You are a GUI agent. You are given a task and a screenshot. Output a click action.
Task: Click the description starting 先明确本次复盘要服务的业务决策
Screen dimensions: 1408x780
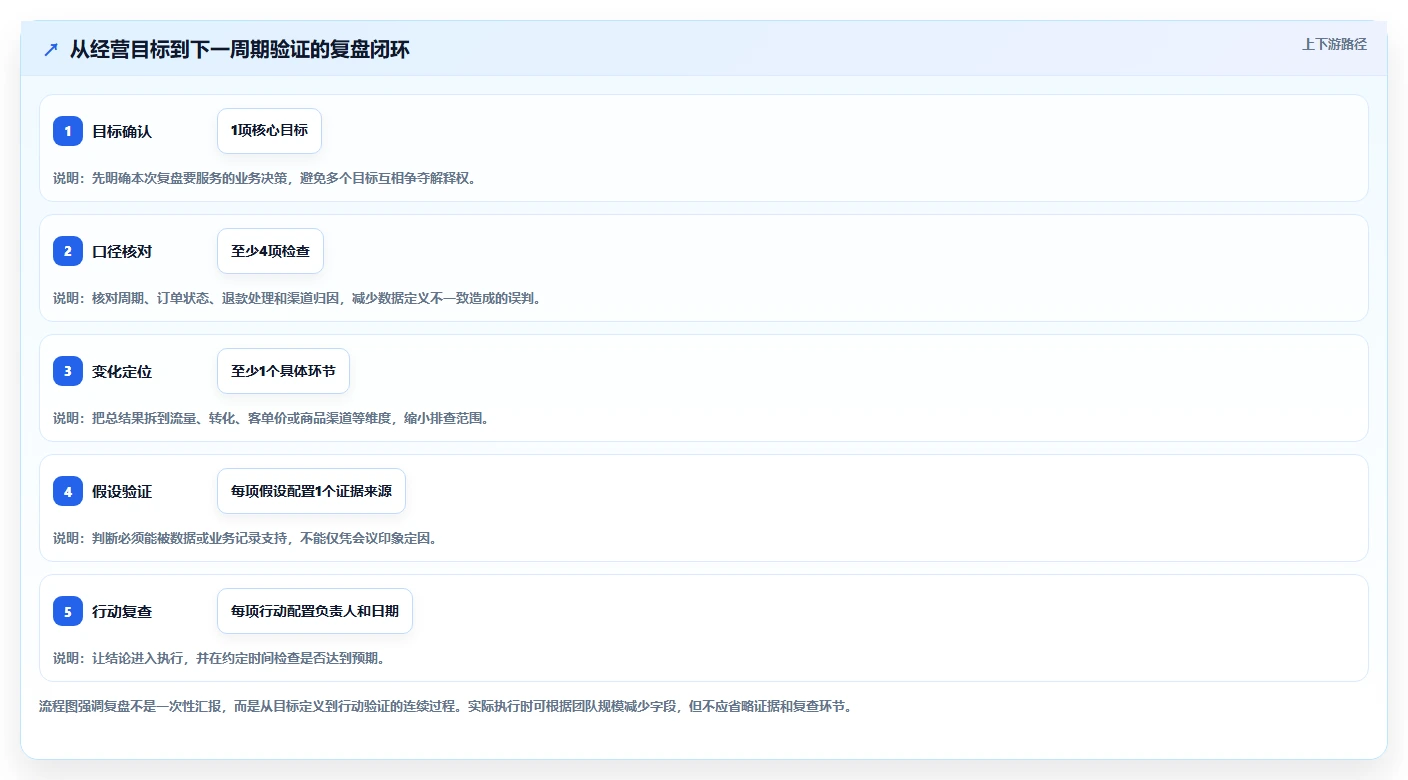coord(268,178)
